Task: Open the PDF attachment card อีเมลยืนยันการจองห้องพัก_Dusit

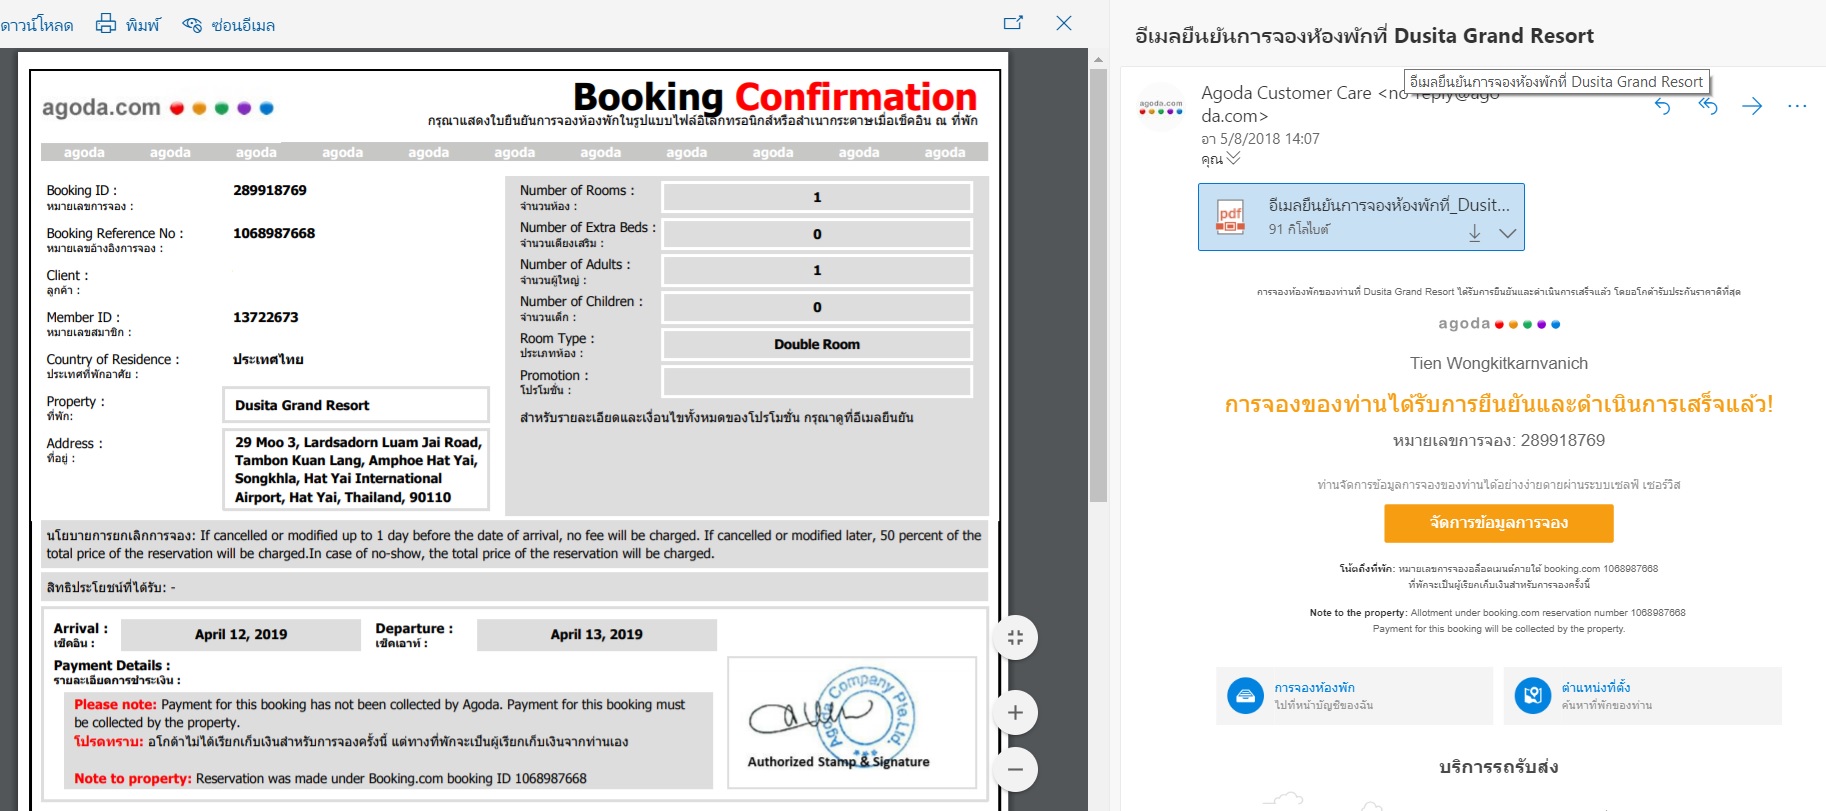Action: pos(1361,216)
